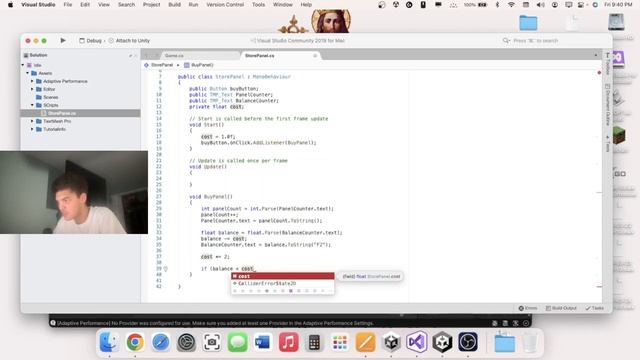Select the Scenes folder
Image resolution: width=640 pixels, height=360 pixels.
[x=47, y=97]
